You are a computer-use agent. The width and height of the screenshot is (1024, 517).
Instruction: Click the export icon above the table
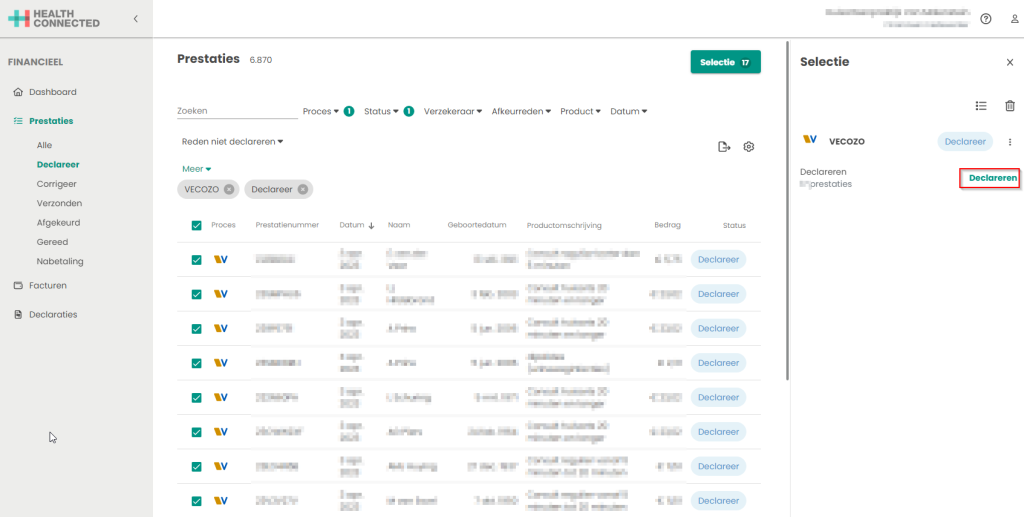point(724,147)
